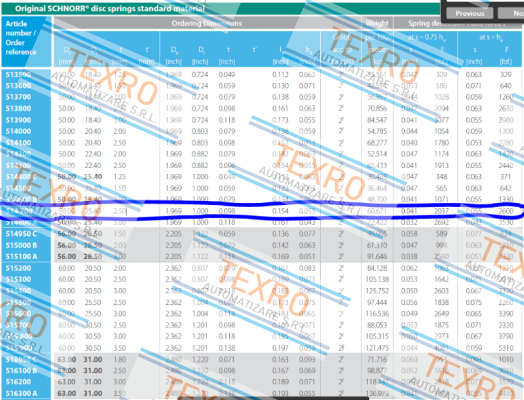Select article number 516200

click(x=18, y=382)
